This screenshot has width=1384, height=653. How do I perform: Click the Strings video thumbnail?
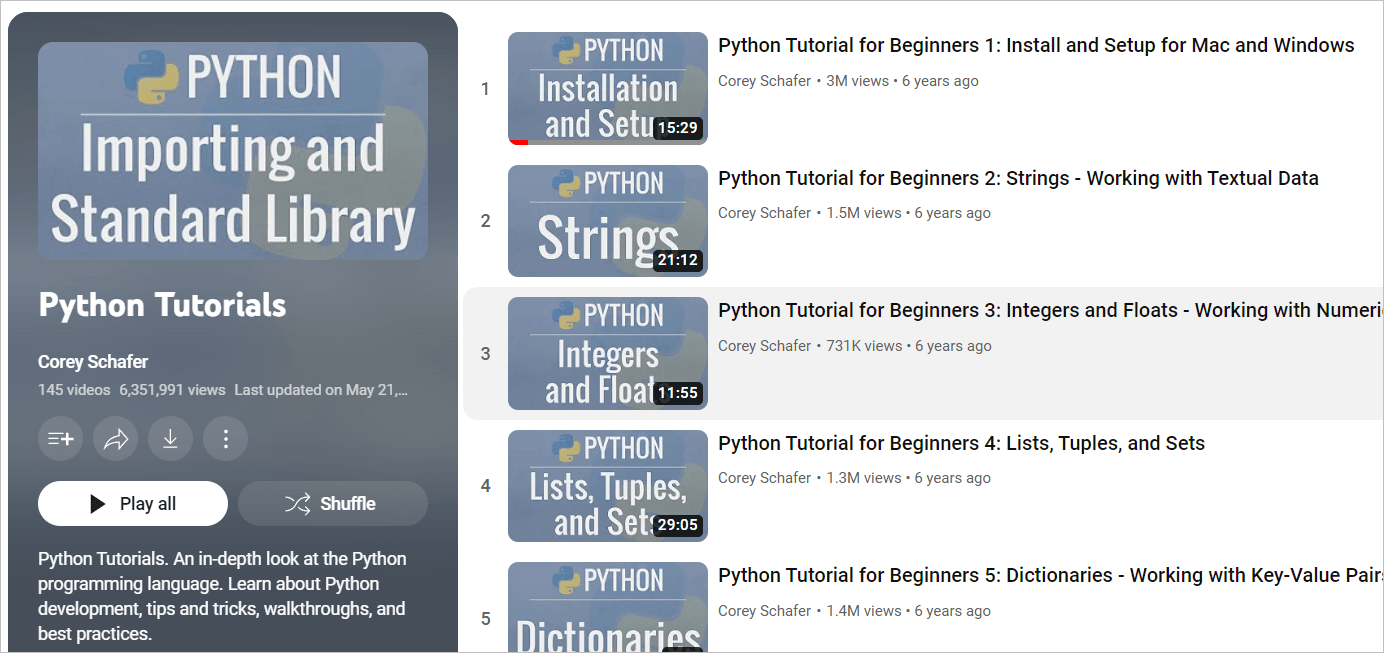608,221
